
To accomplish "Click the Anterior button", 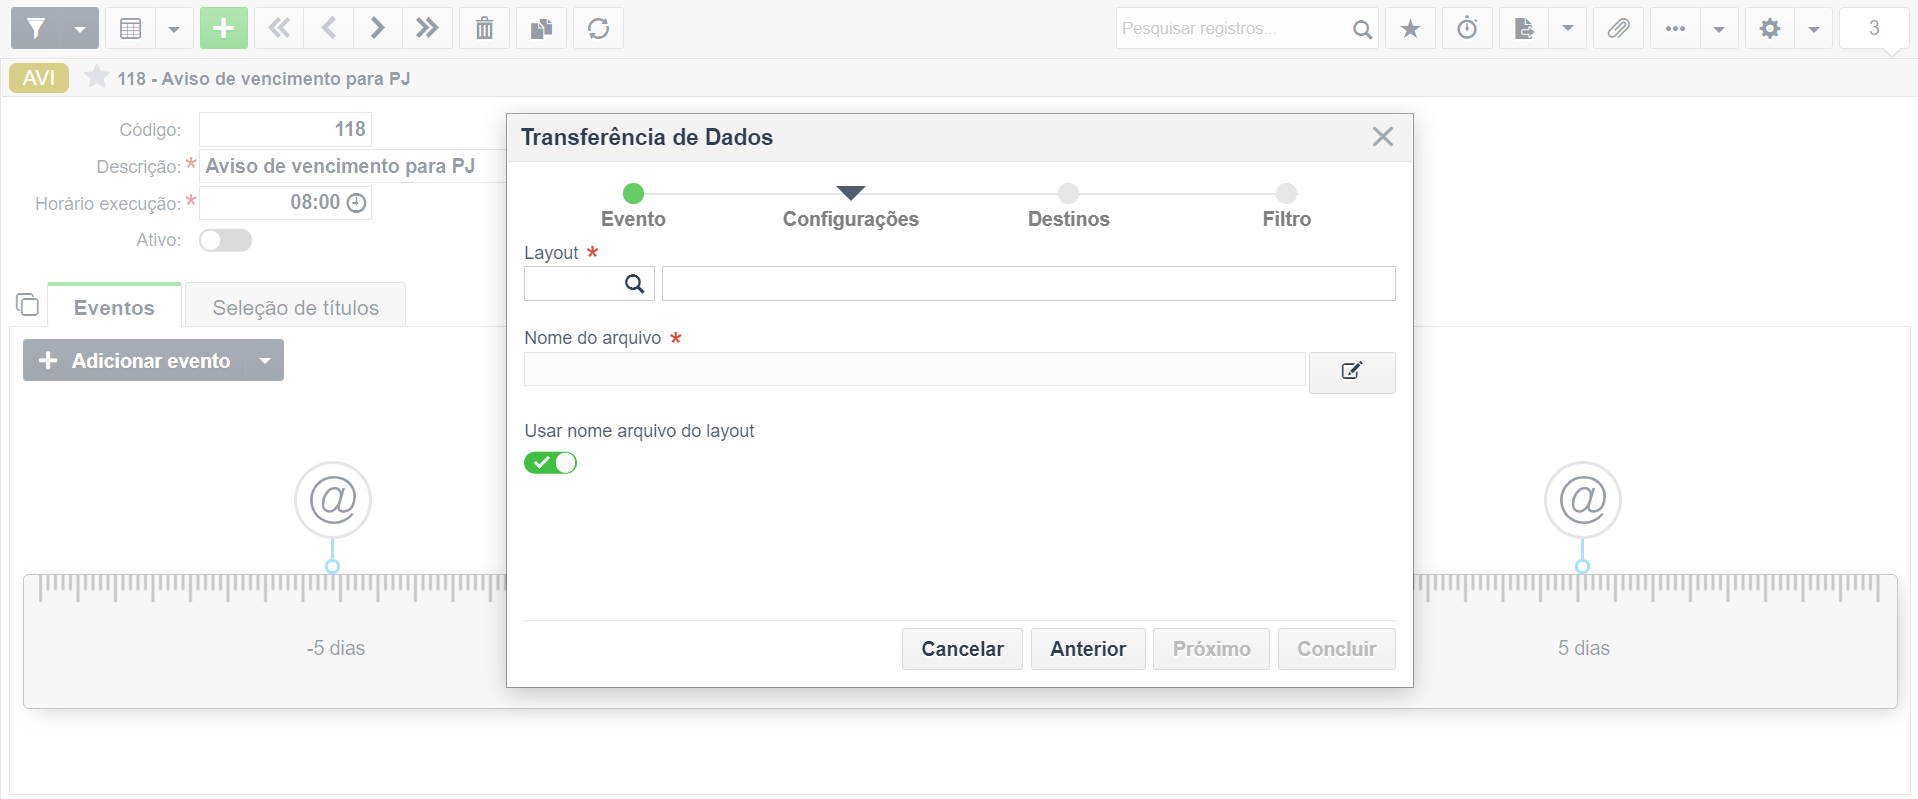I will point(1088,649).
